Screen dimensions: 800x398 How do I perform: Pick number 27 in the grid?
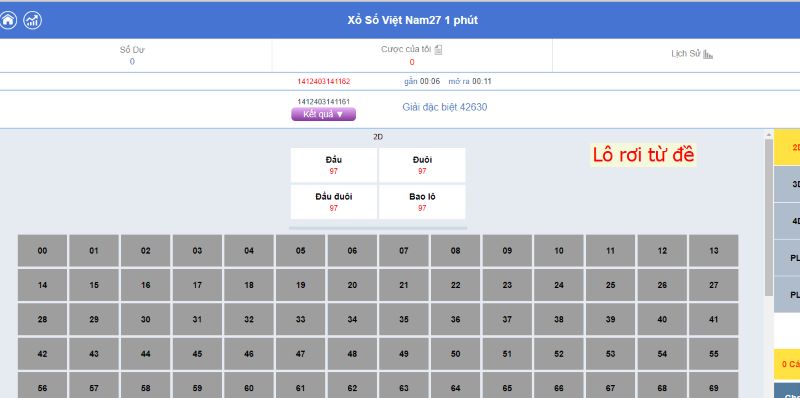click(x=714, y=285)
